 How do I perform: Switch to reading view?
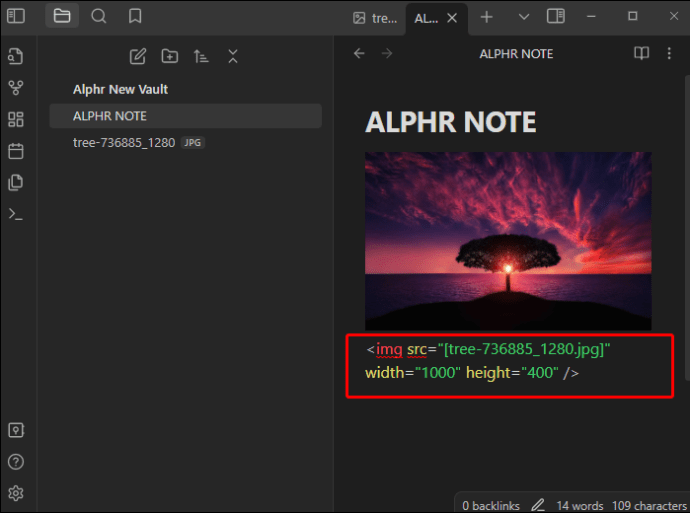(x=642, y=54)
